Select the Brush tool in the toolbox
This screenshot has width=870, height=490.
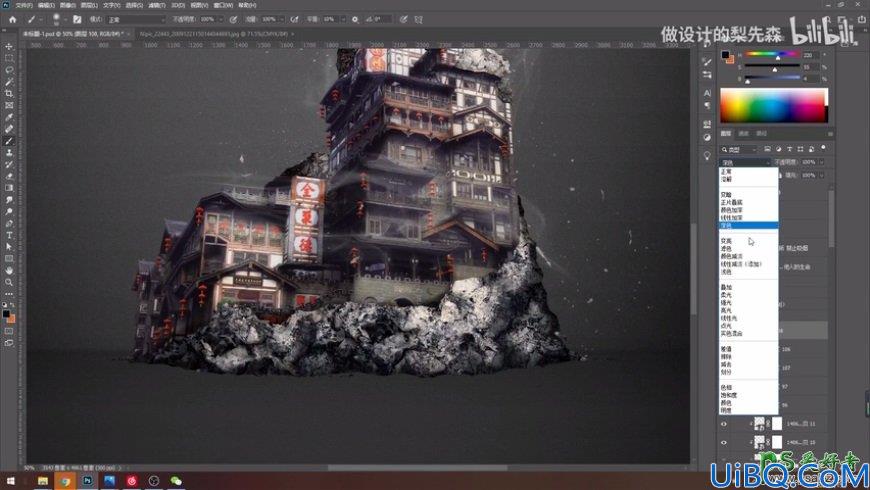pyautogui.click(x=9, y=141)
